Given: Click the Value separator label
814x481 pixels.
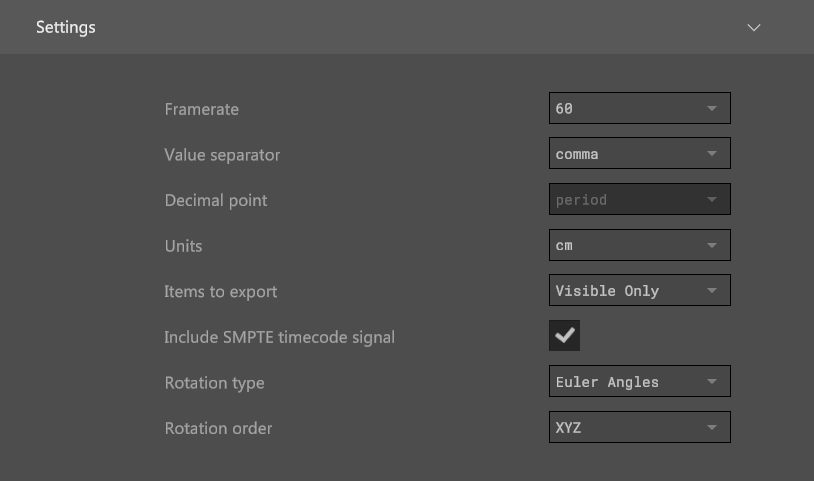Looking at the screenshot, I should (x=222, y=155).
